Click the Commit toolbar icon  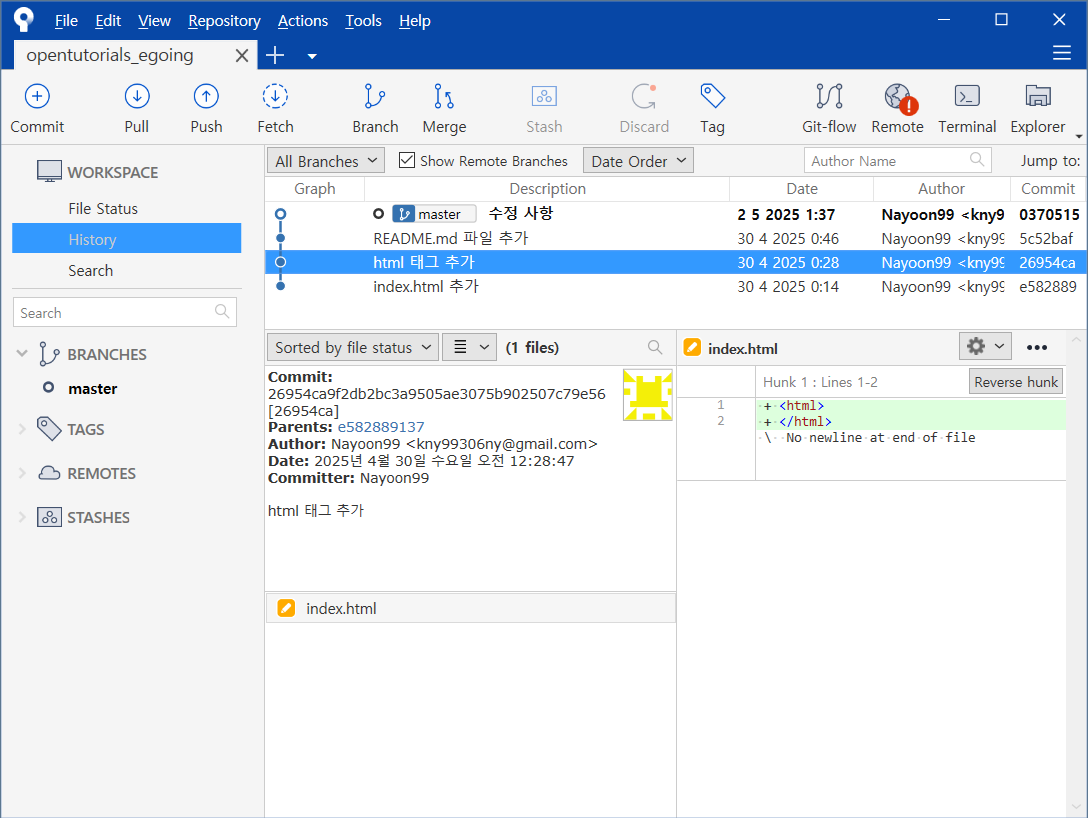click(37, 96)
